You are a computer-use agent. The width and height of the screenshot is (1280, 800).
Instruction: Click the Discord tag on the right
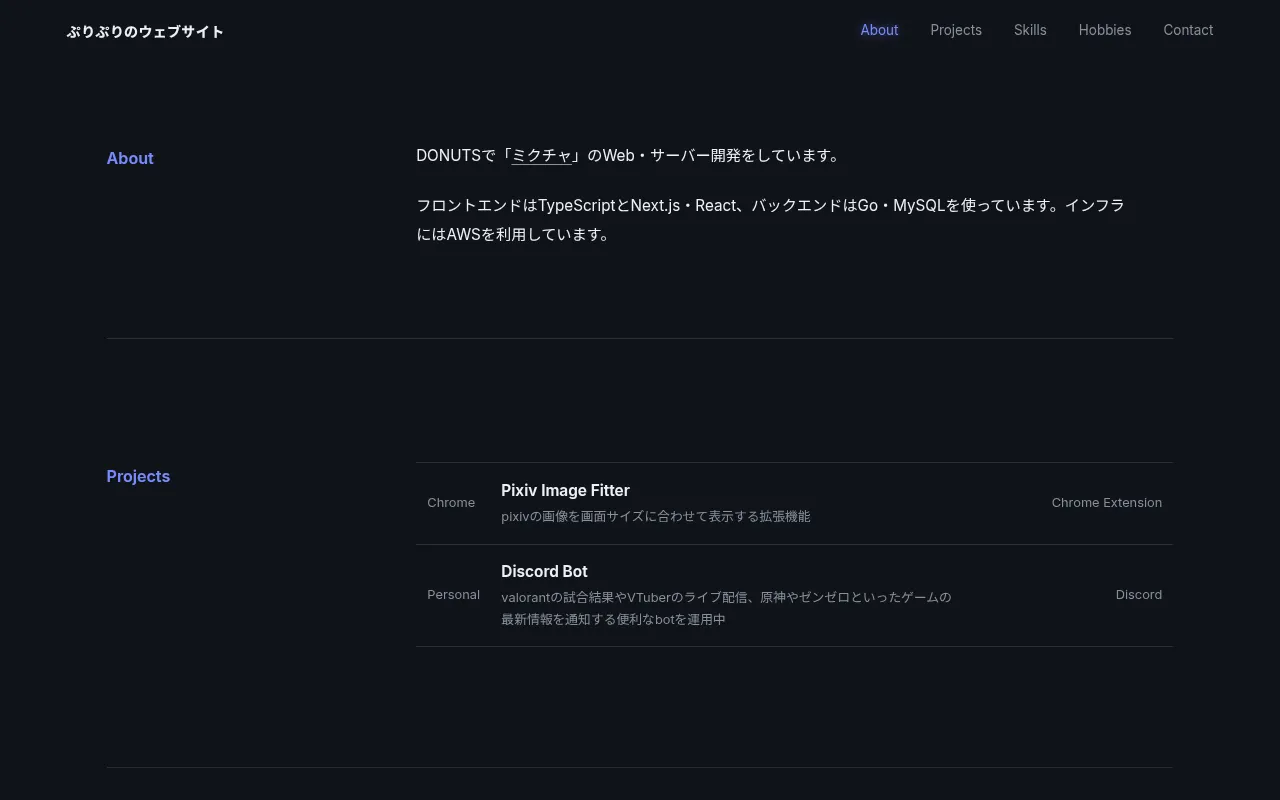pyautogui.click(x=1139, y=595)
